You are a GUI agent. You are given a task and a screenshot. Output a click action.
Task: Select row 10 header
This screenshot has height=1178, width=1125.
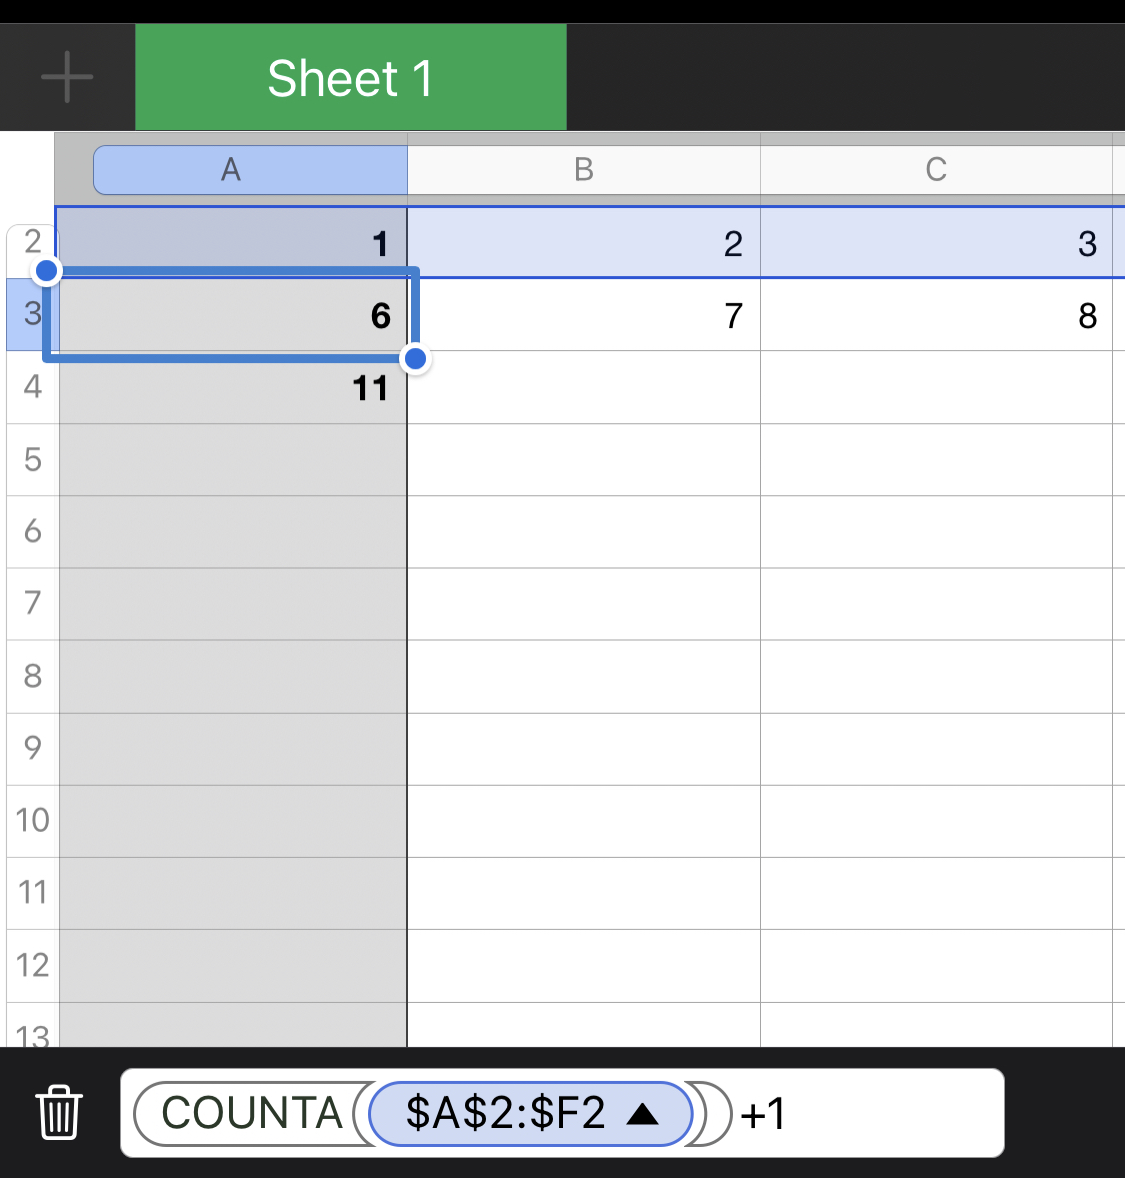[33, 820]
